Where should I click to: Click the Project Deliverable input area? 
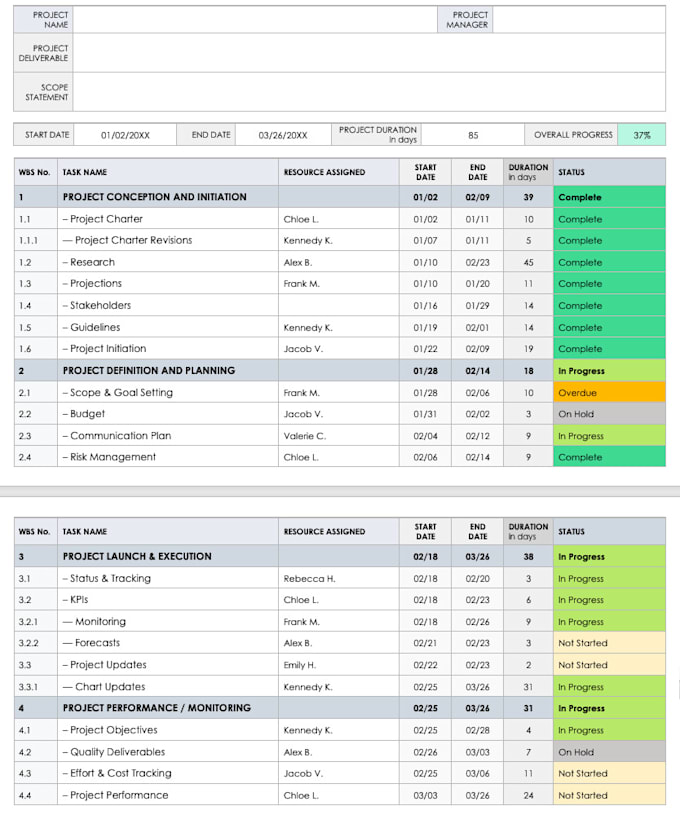pyautogui.click(x=369, y=53)
